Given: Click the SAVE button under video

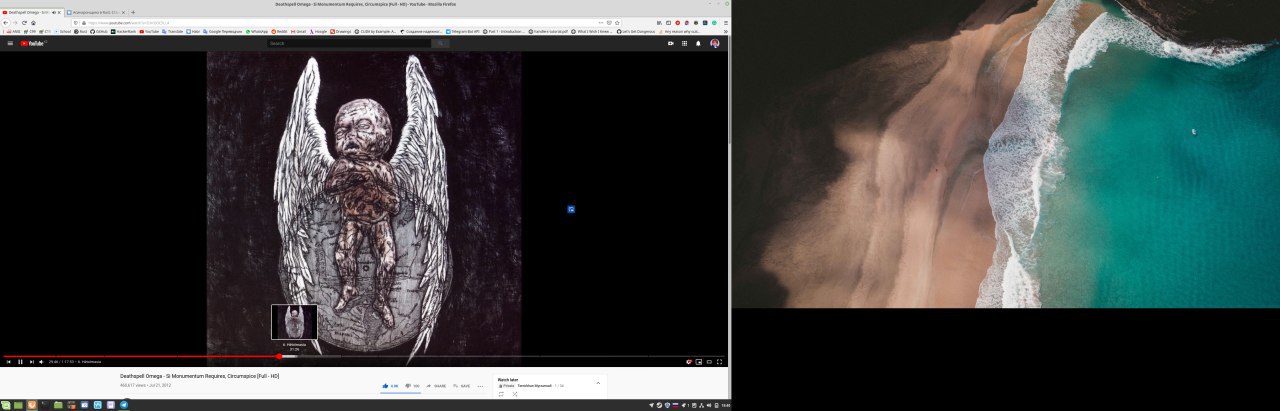Looking at the screenshot, I should coord(461,386).
